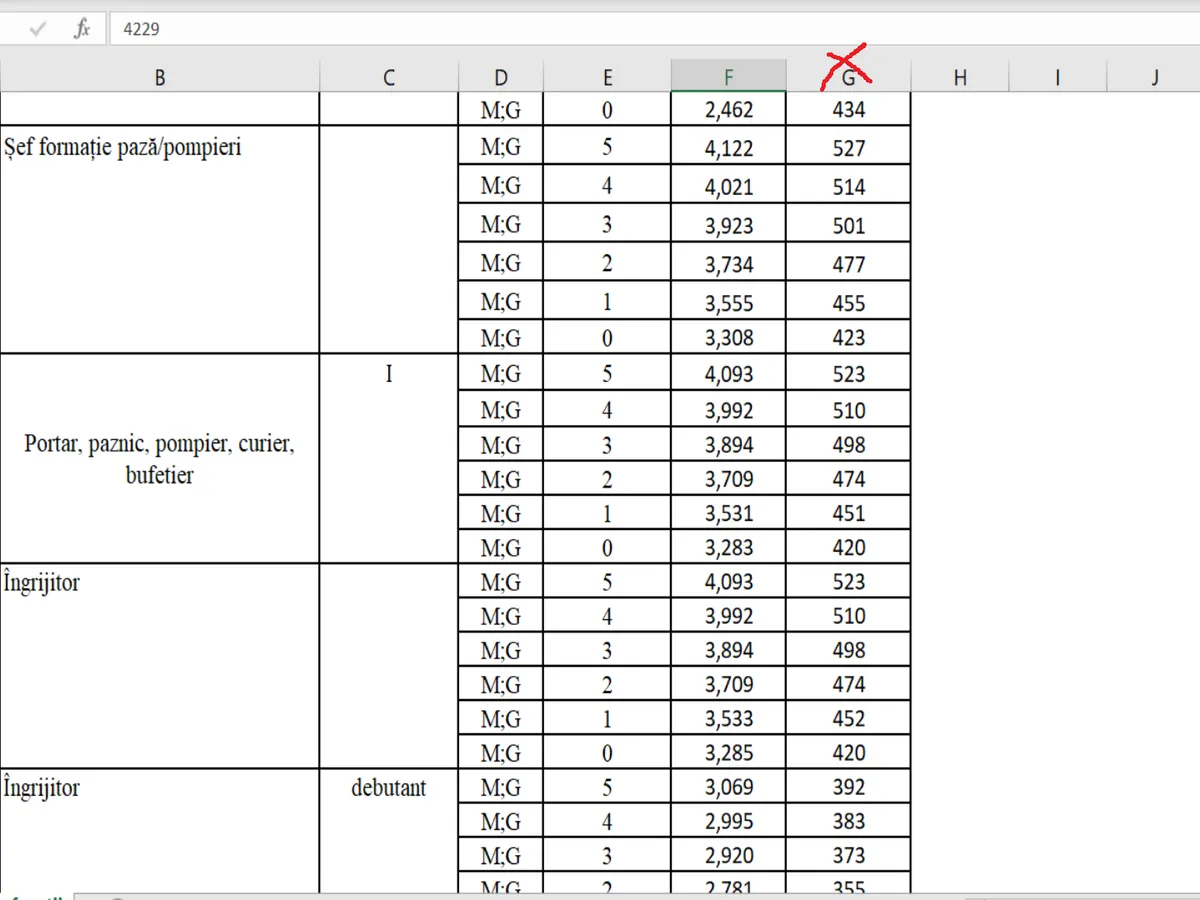
Task: Select column D header
Action: 501,77
